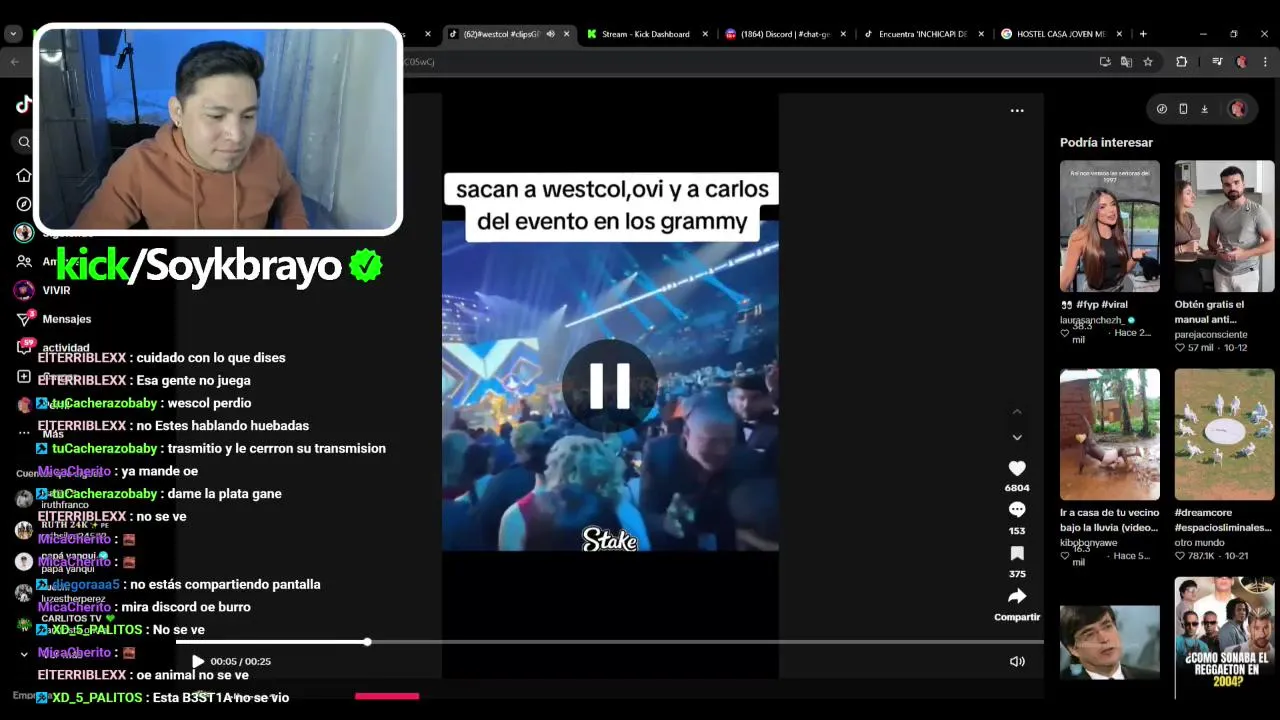This screenshot has height=720, width=1280.
Task: Open the tab search dropdown at top left
Action: (13, 34)
